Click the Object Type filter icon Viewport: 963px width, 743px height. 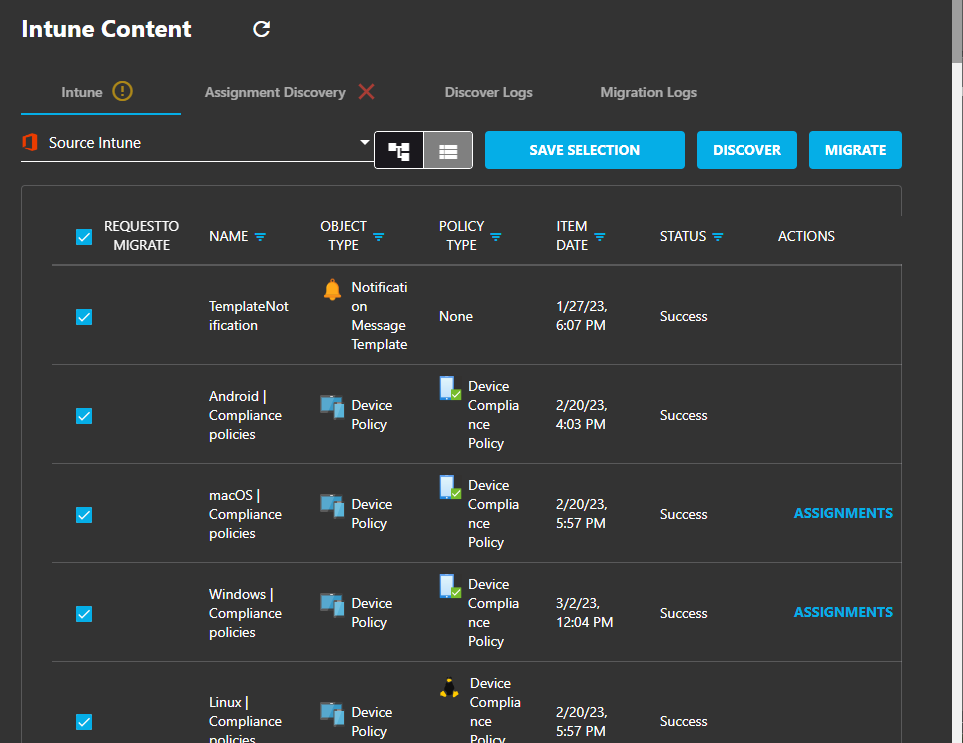pos(379,236)
